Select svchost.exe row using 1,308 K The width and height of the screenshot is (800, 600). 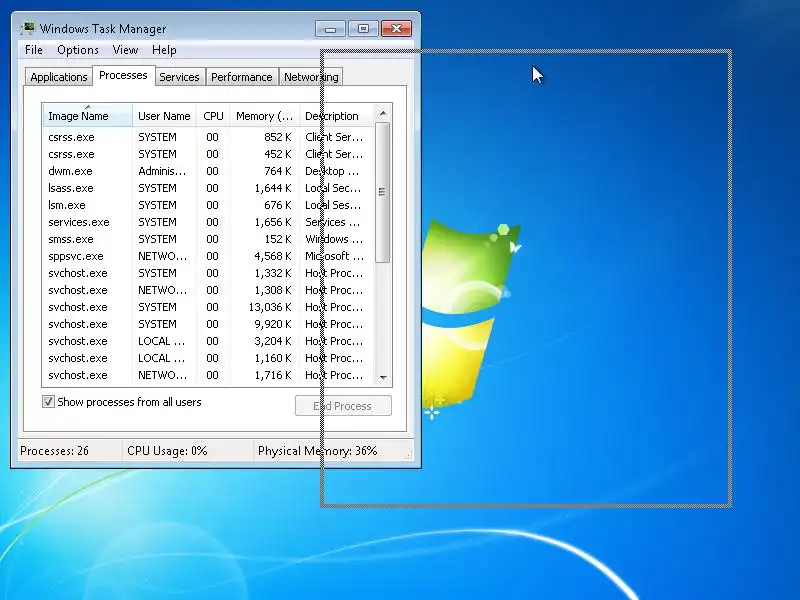pos(208,290)
